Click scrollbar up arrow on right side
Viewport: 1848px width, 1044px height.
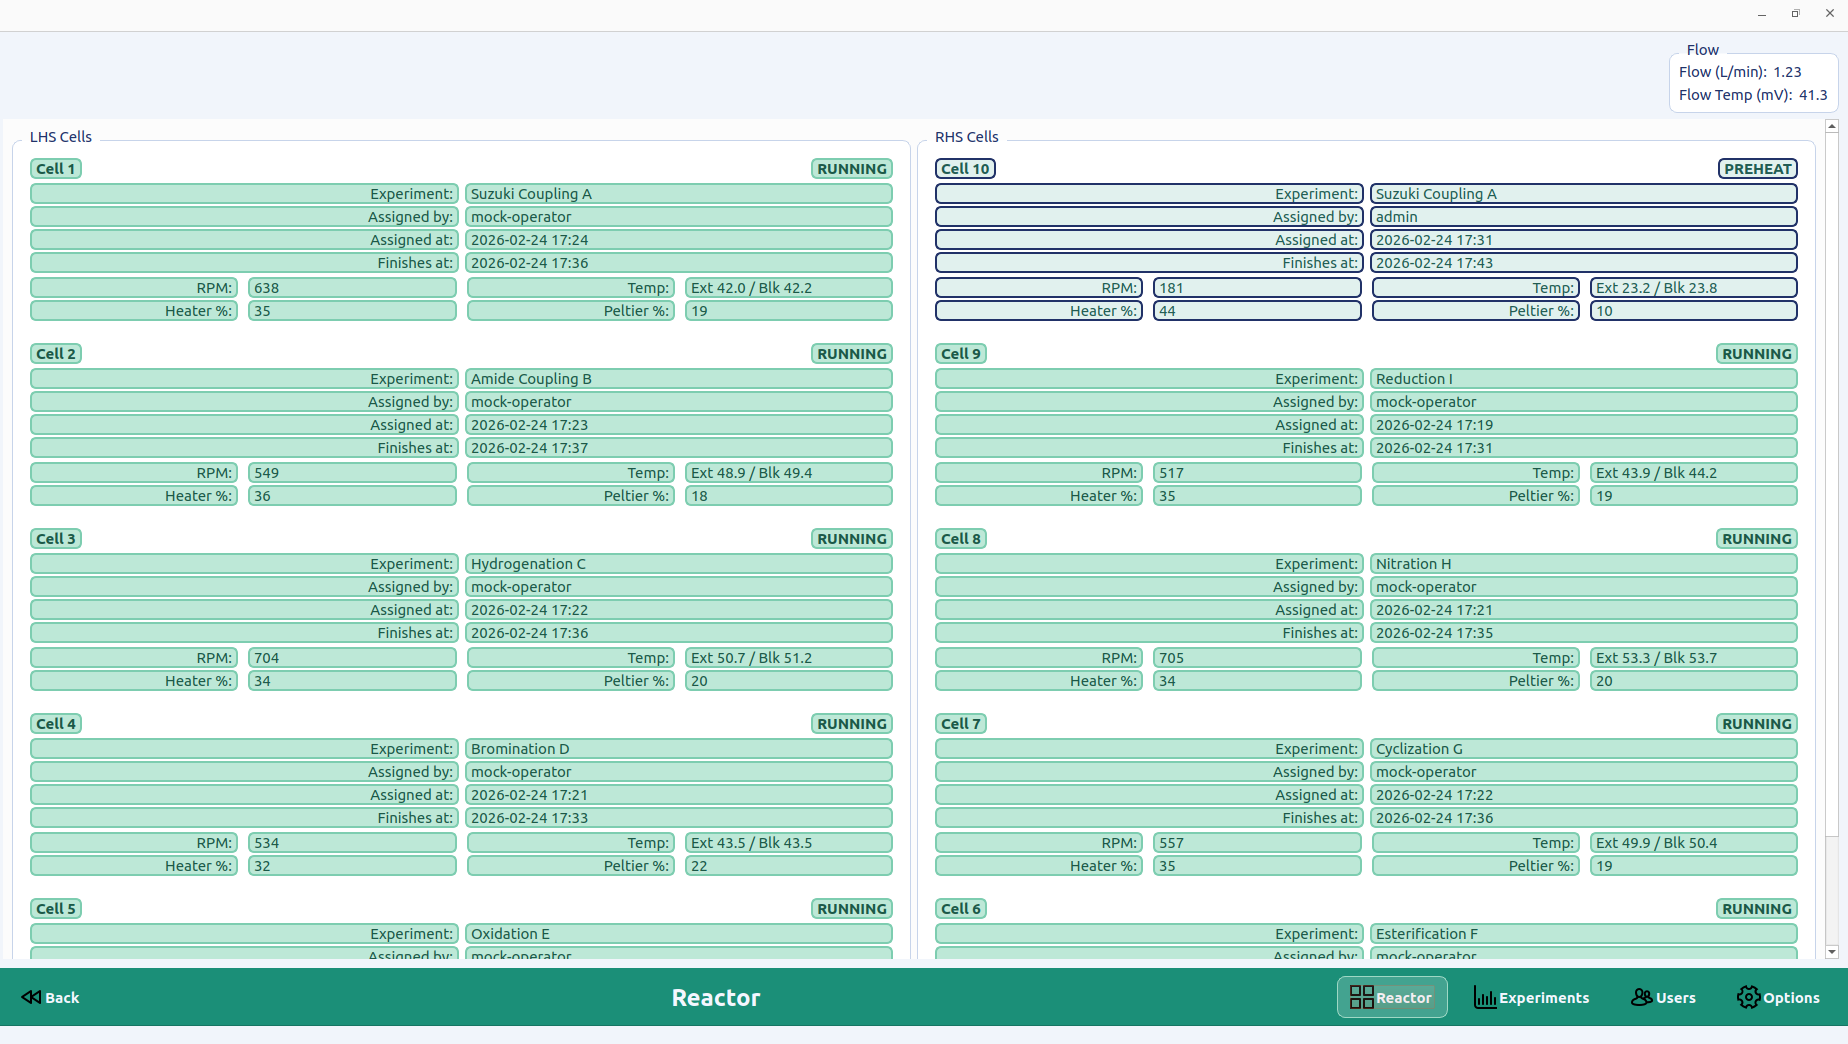tap(1832, 126)
